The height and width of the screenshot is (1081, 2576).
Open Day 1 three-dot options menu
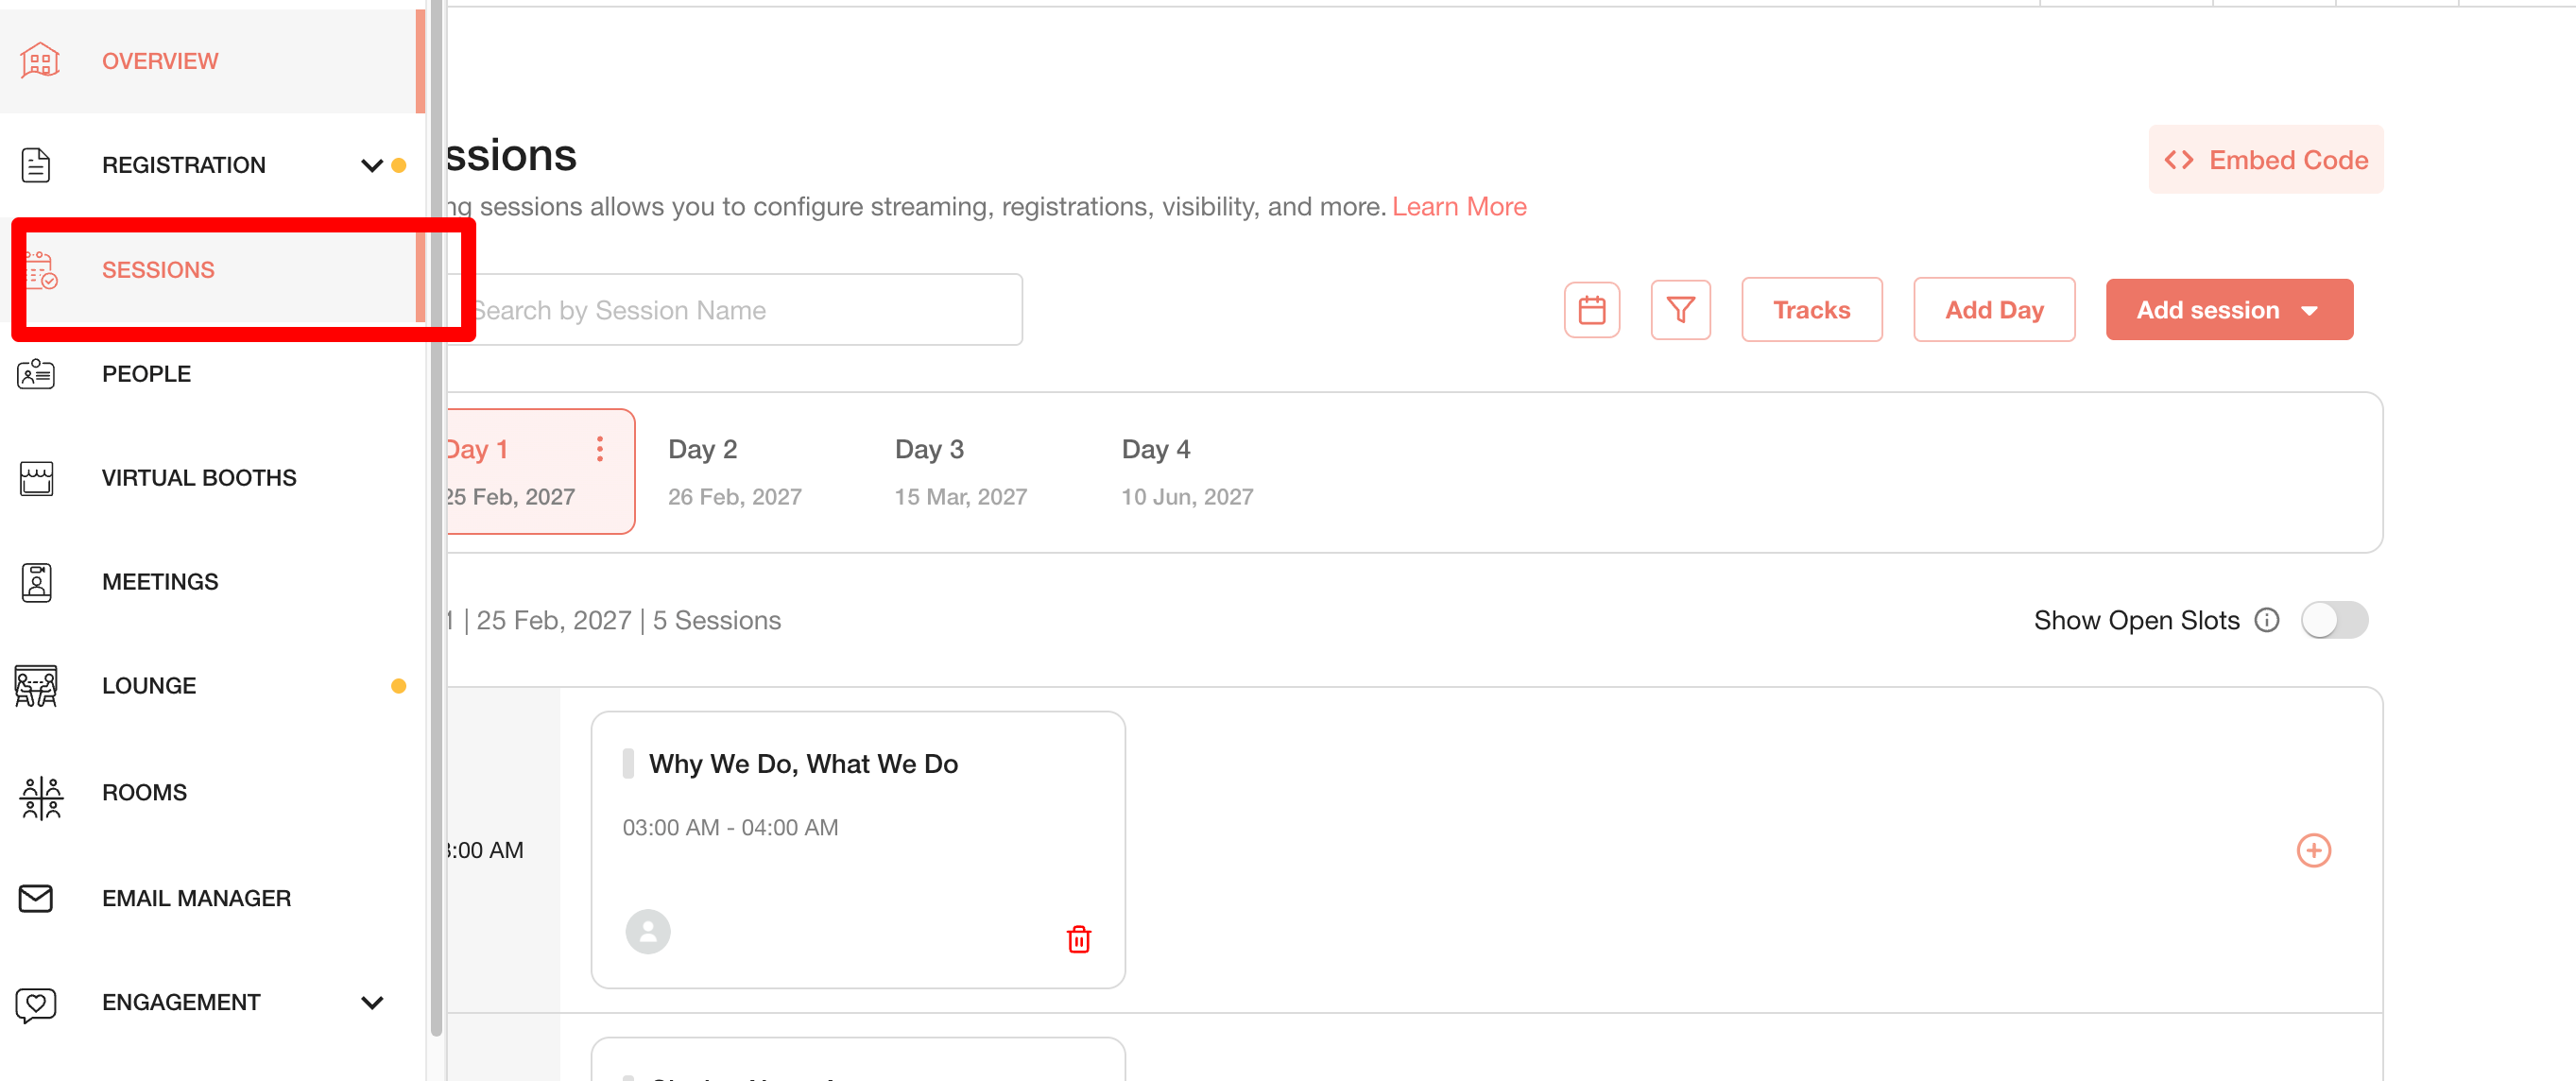[600, 449]
